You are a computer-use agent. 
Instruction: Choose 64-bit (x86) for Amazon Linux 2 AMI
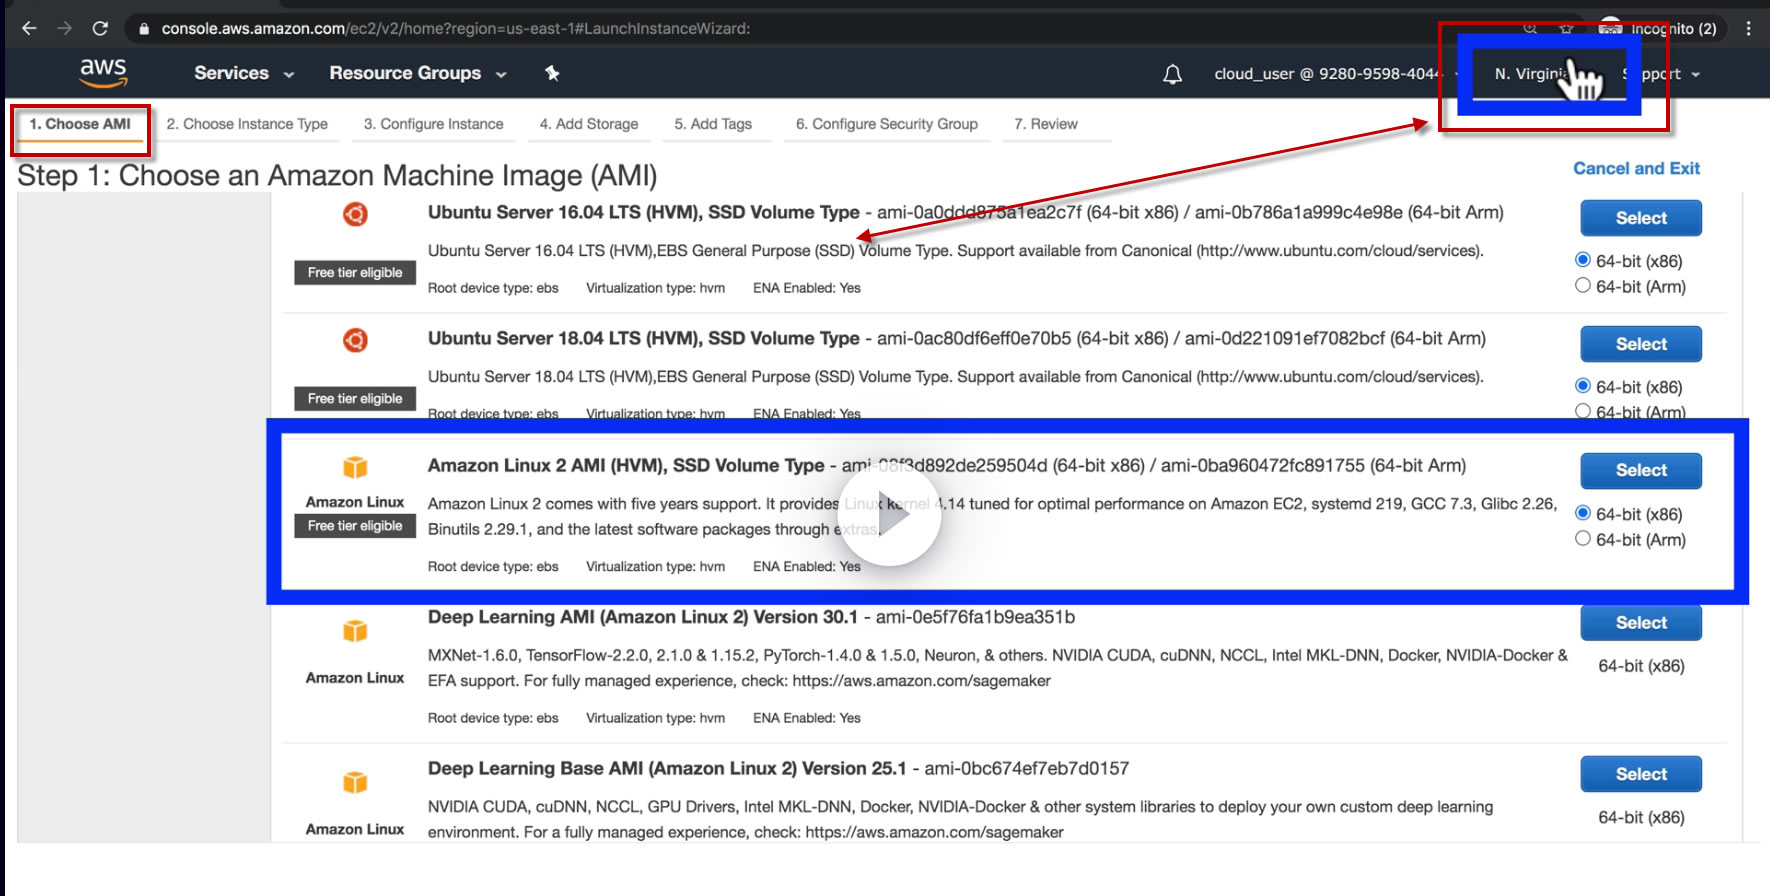1583,513
